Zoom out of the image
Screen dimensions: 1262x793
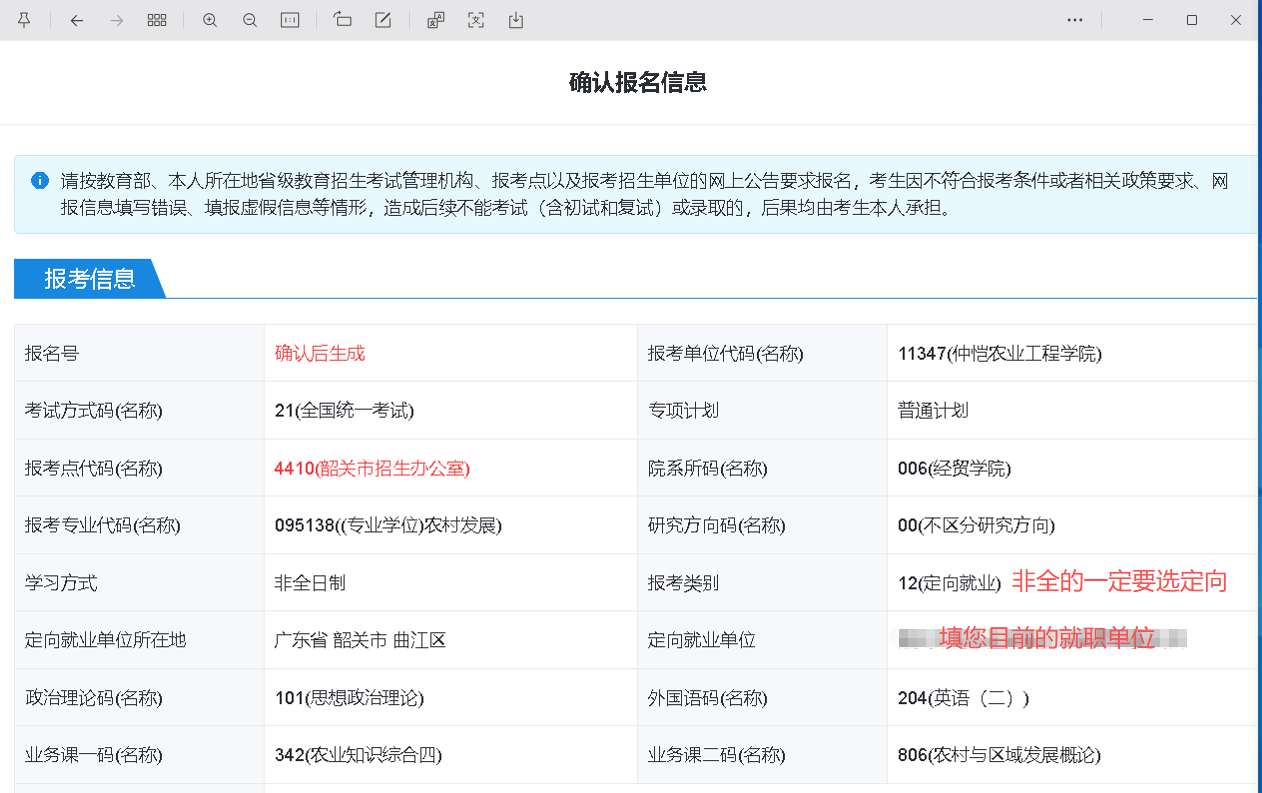click(x=250, y=20)
